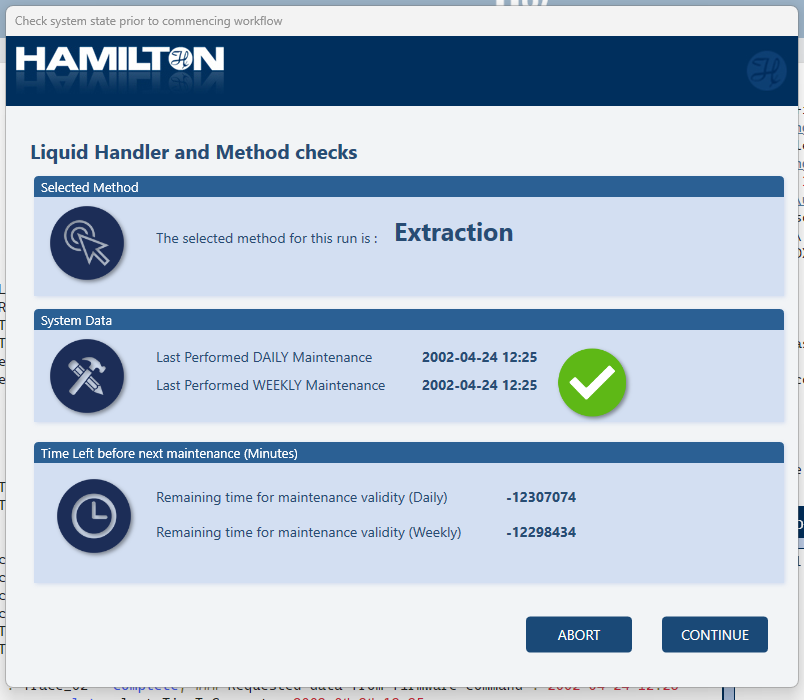This screenshot has height=700, width=804.
Task: Select the Extraction method name text
Action: 453,233
